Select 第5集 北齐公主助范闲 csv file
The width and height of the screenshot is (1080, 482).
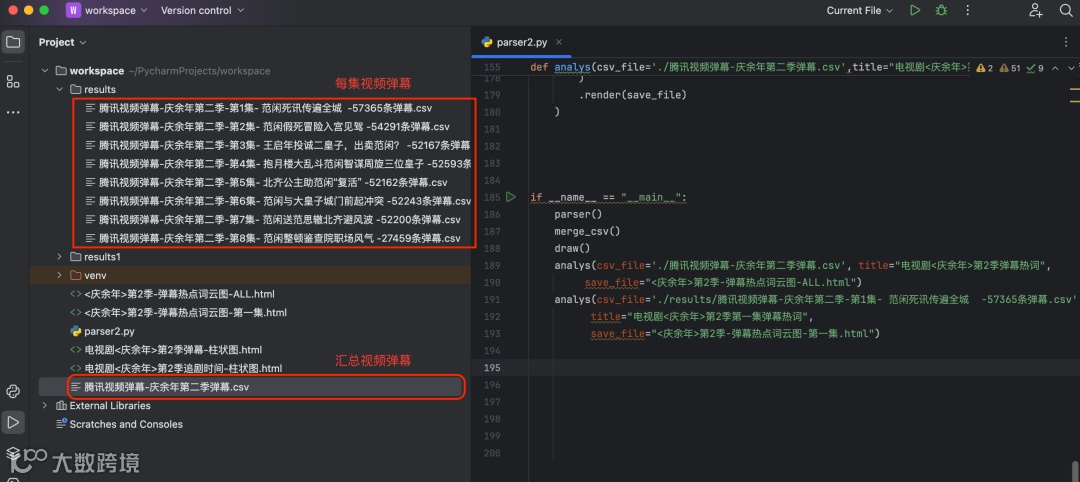point(267,182)
